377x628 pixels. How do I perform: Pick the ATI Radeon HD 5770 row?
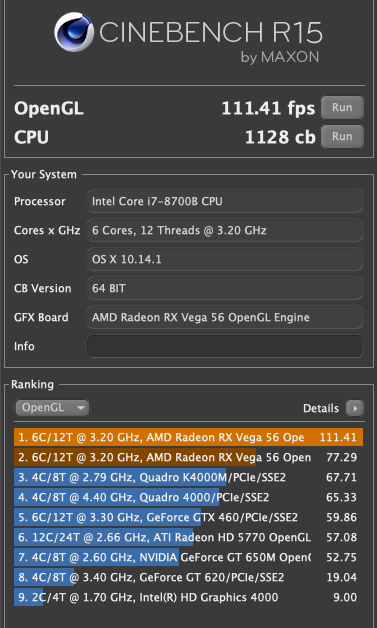pyautogui.click(x=188, y=537)
